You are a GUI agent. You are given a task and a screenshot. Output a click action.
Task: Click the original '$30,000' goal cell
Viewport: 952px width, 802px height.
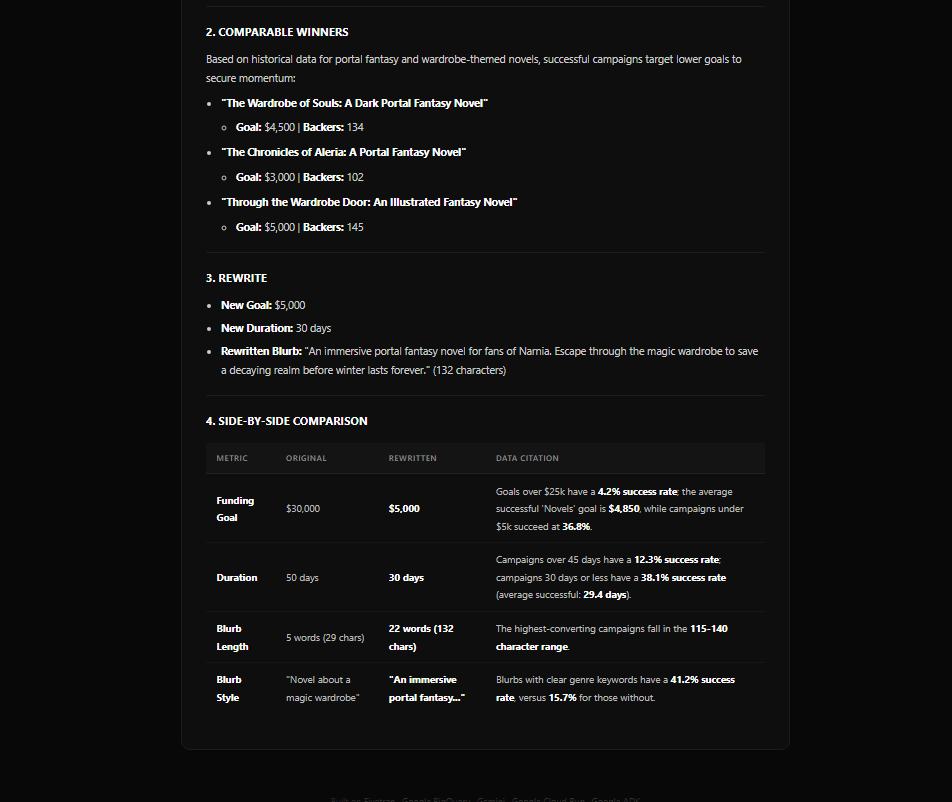303,509
